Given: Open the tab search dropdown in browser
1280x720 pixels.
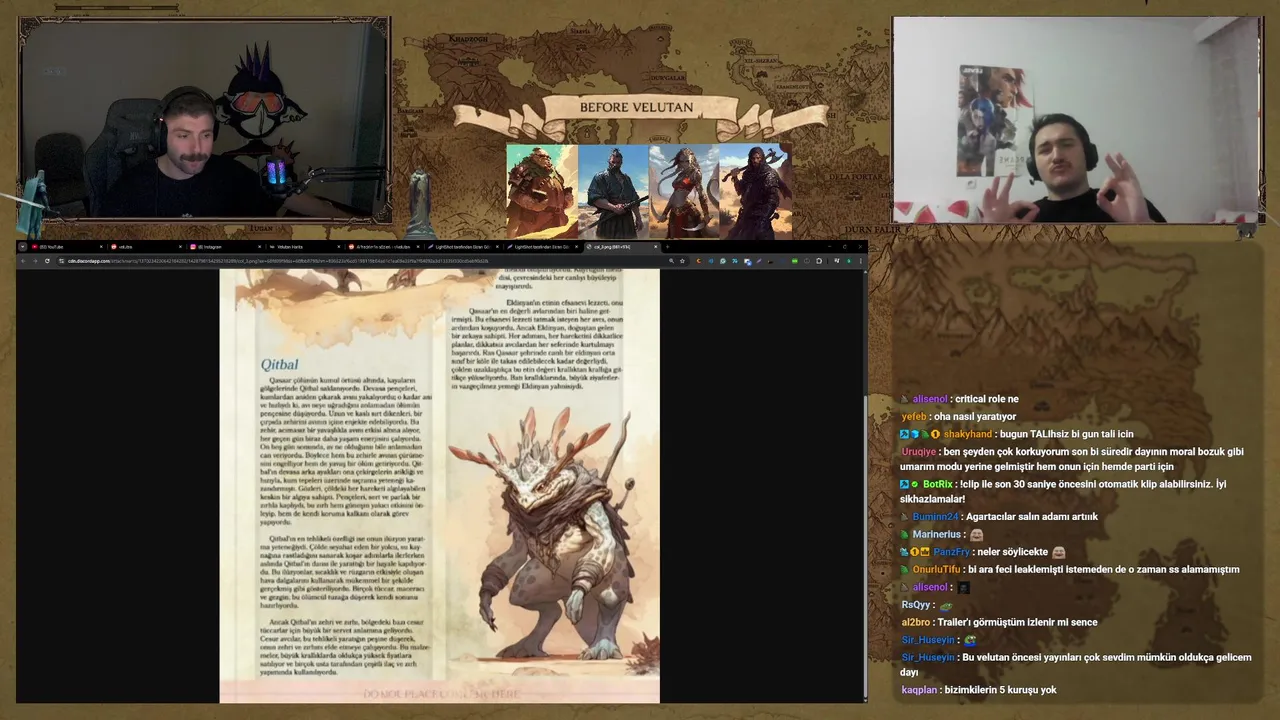Looking at the screenshot, I should click(22, 246).
